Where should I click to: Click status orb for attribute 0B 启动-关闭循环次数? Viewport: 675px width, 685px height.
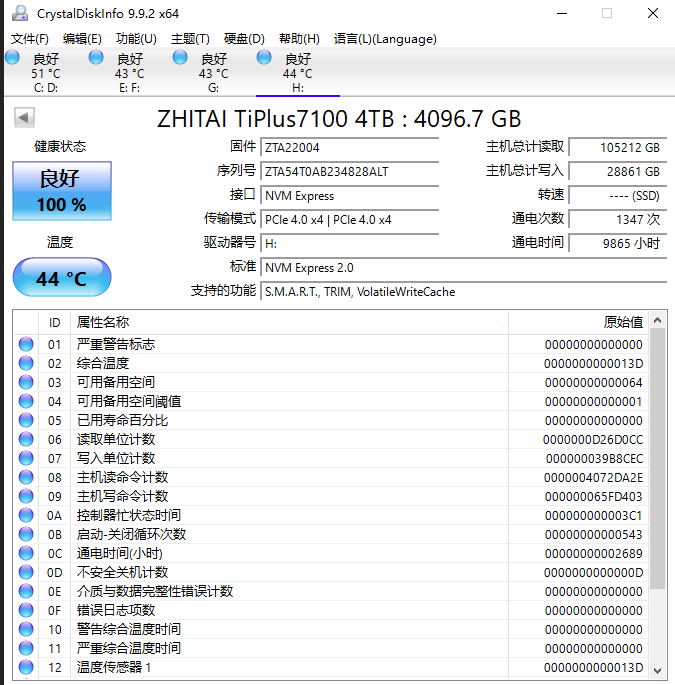[26, 534]
